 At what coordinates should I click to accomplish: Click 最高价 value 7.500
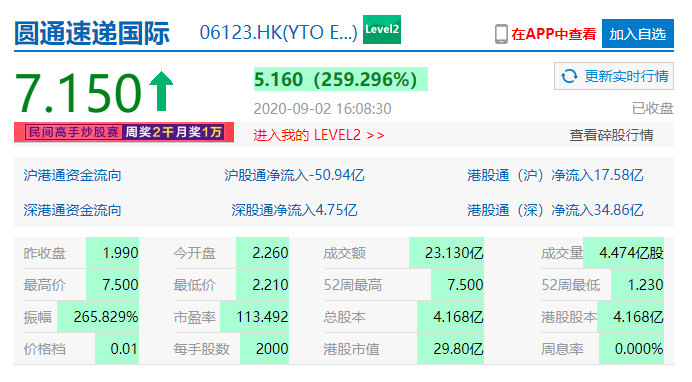(120, 285)
